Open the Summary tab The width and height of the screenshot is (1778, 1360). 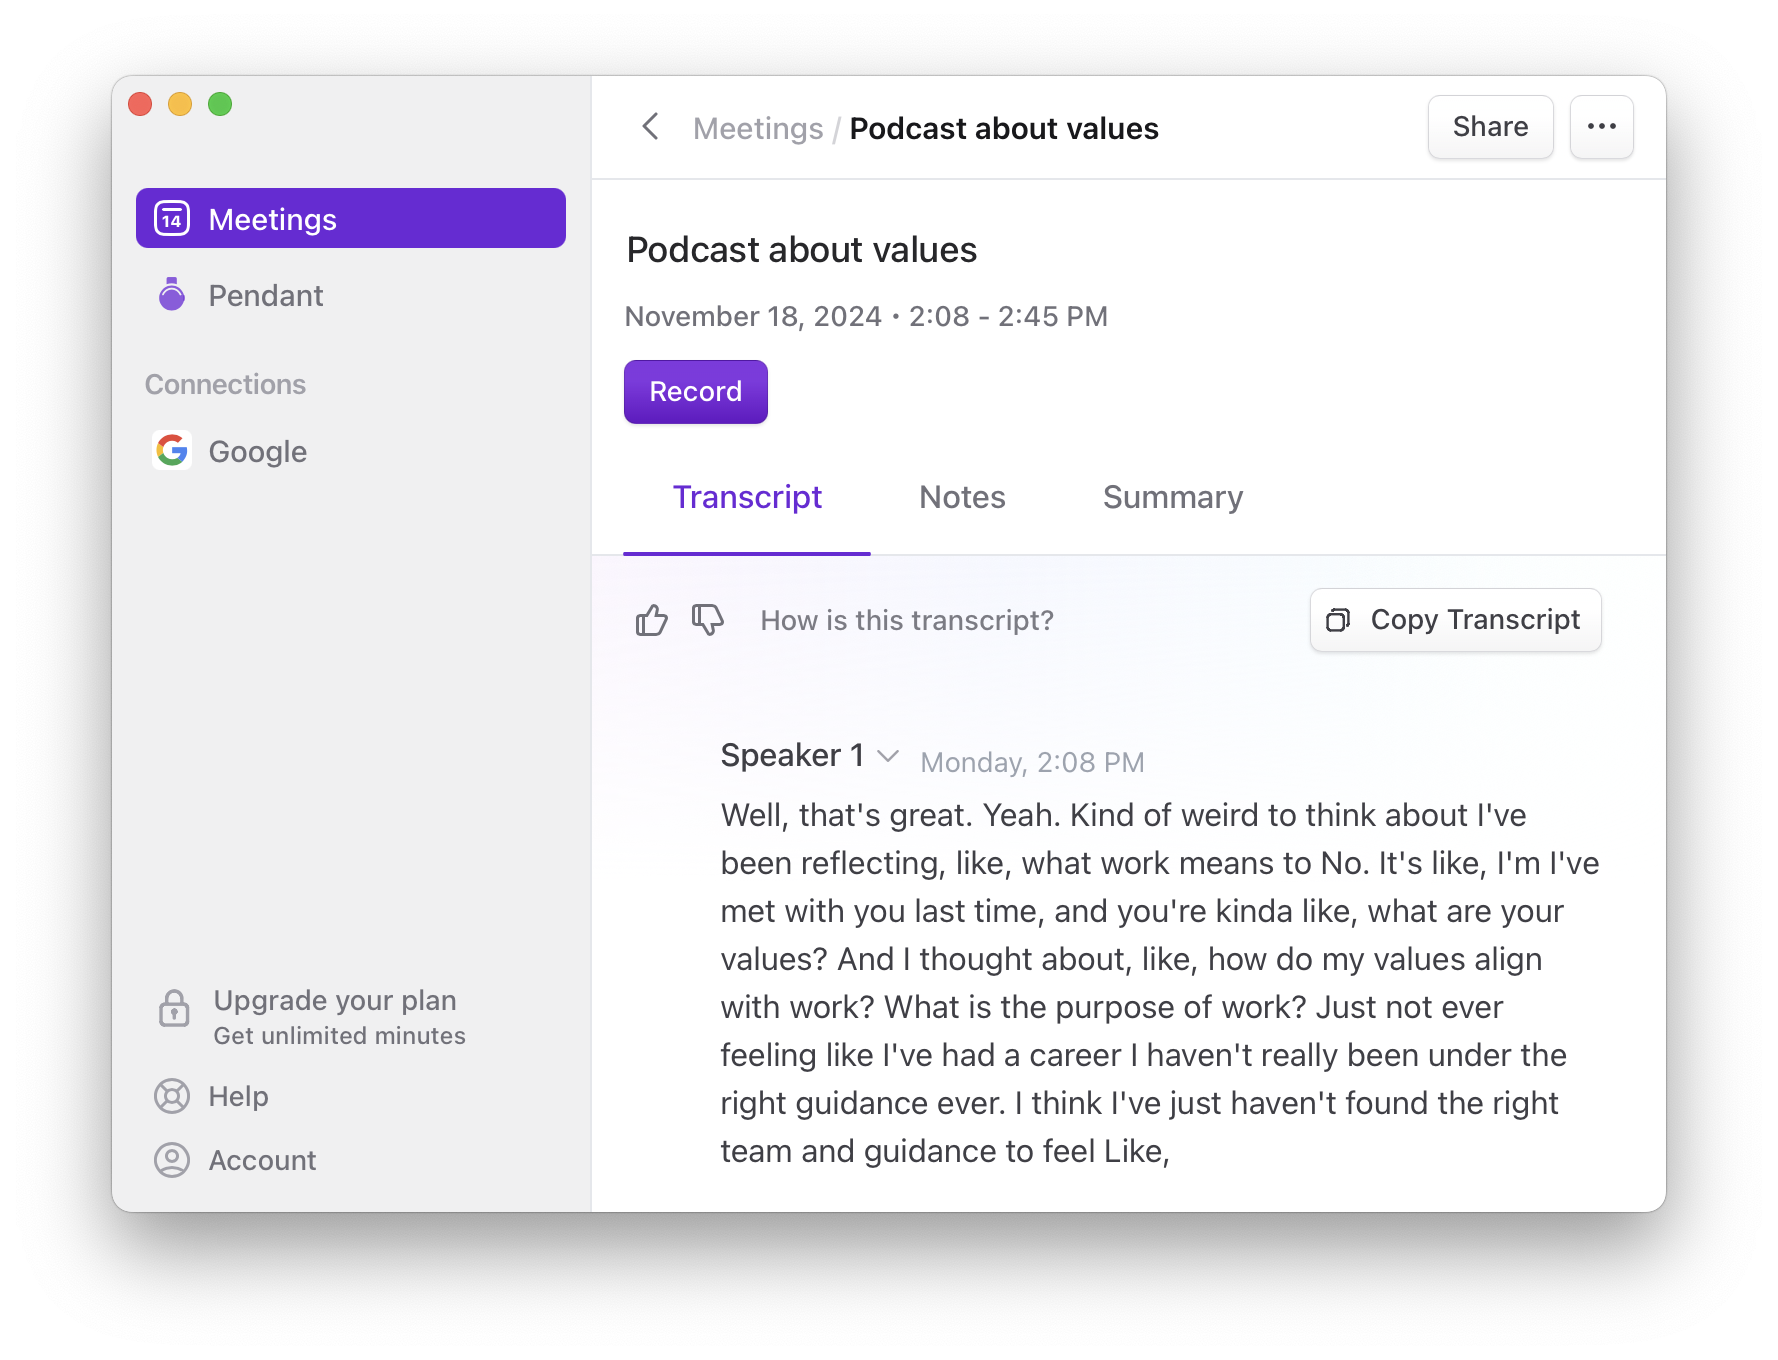coord(1172,497)
